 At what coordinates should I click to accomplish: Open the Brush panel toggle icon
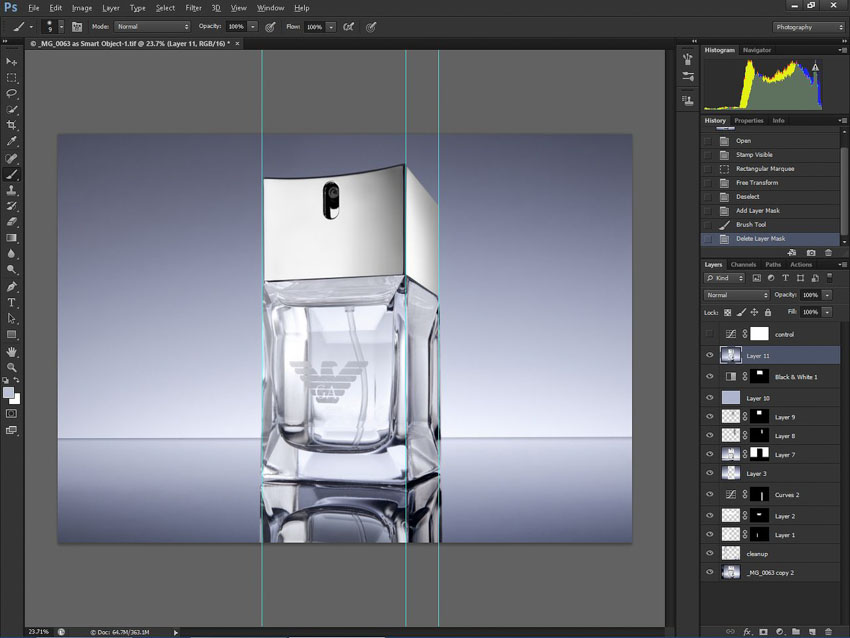[x=77, y=27]
